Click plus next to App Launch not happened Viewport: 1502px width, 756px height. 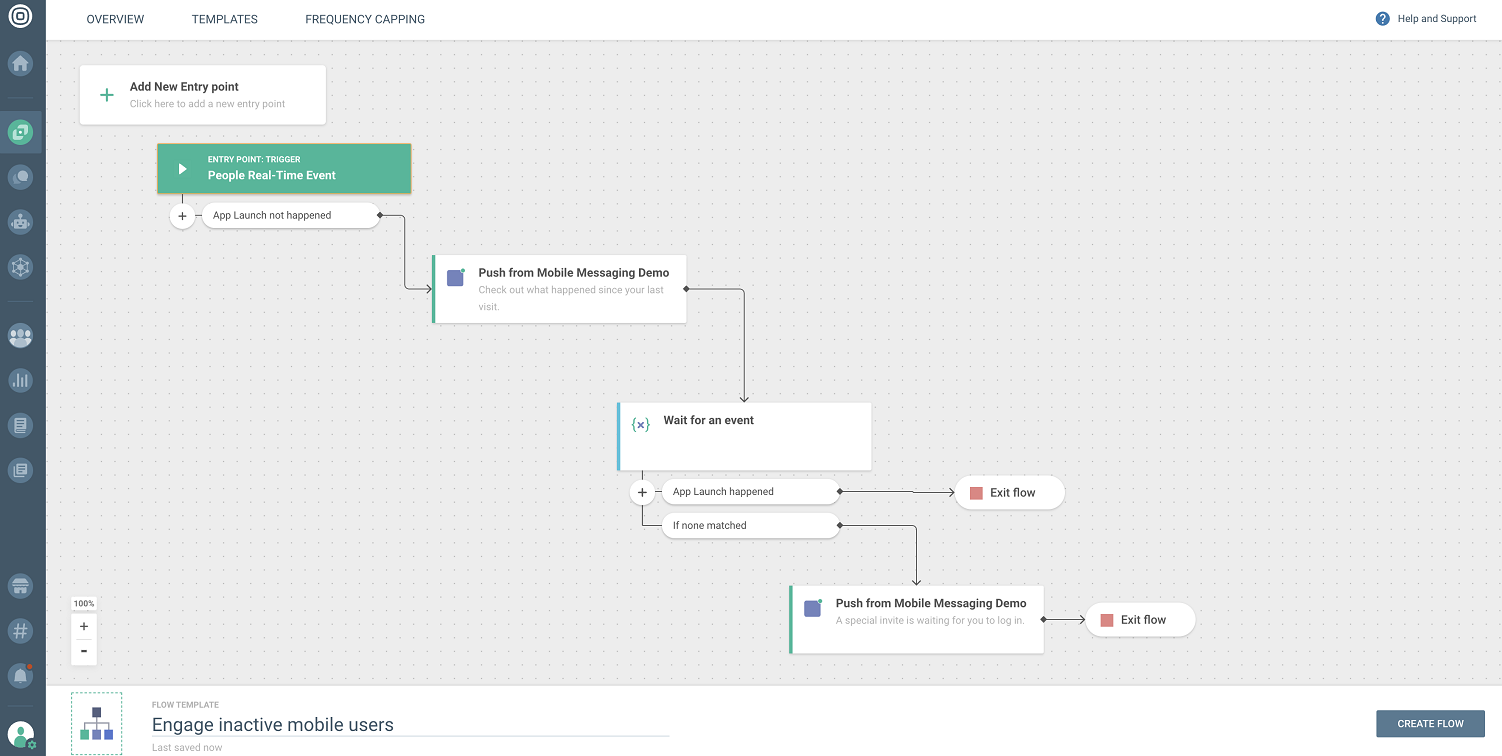[x=182, y=216]
